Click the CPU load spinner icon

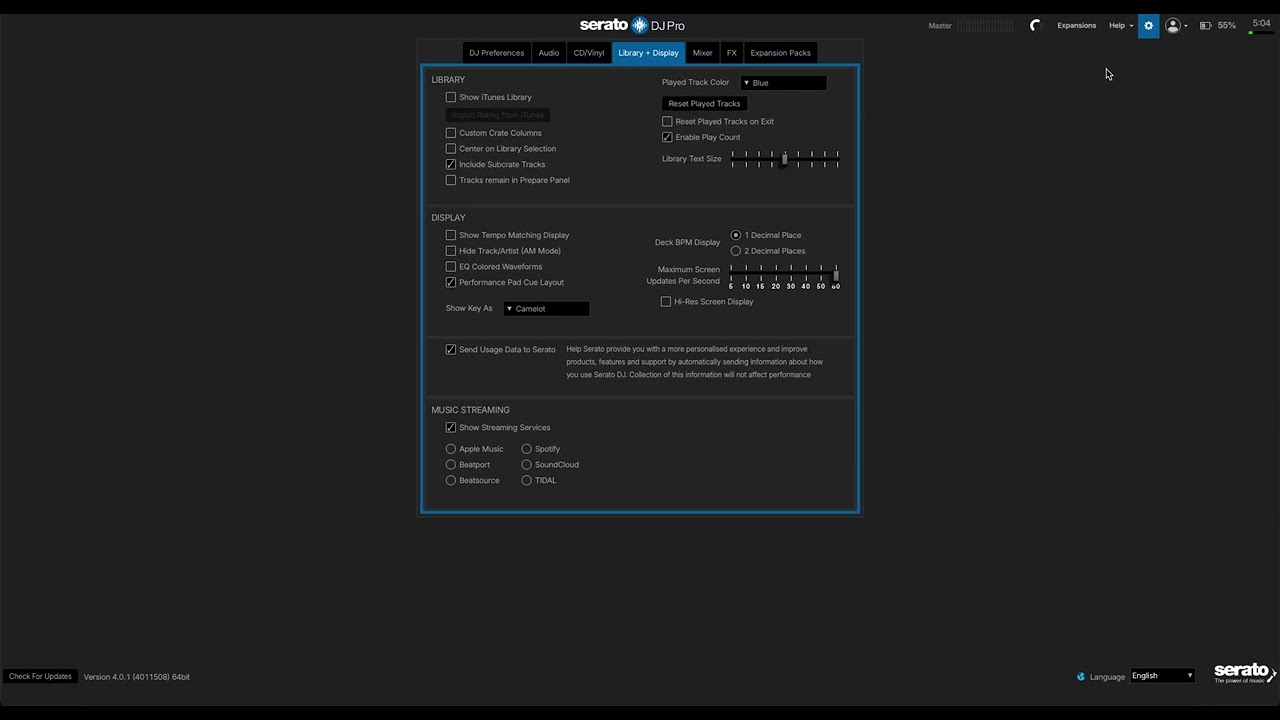[x=1035, y=25]
